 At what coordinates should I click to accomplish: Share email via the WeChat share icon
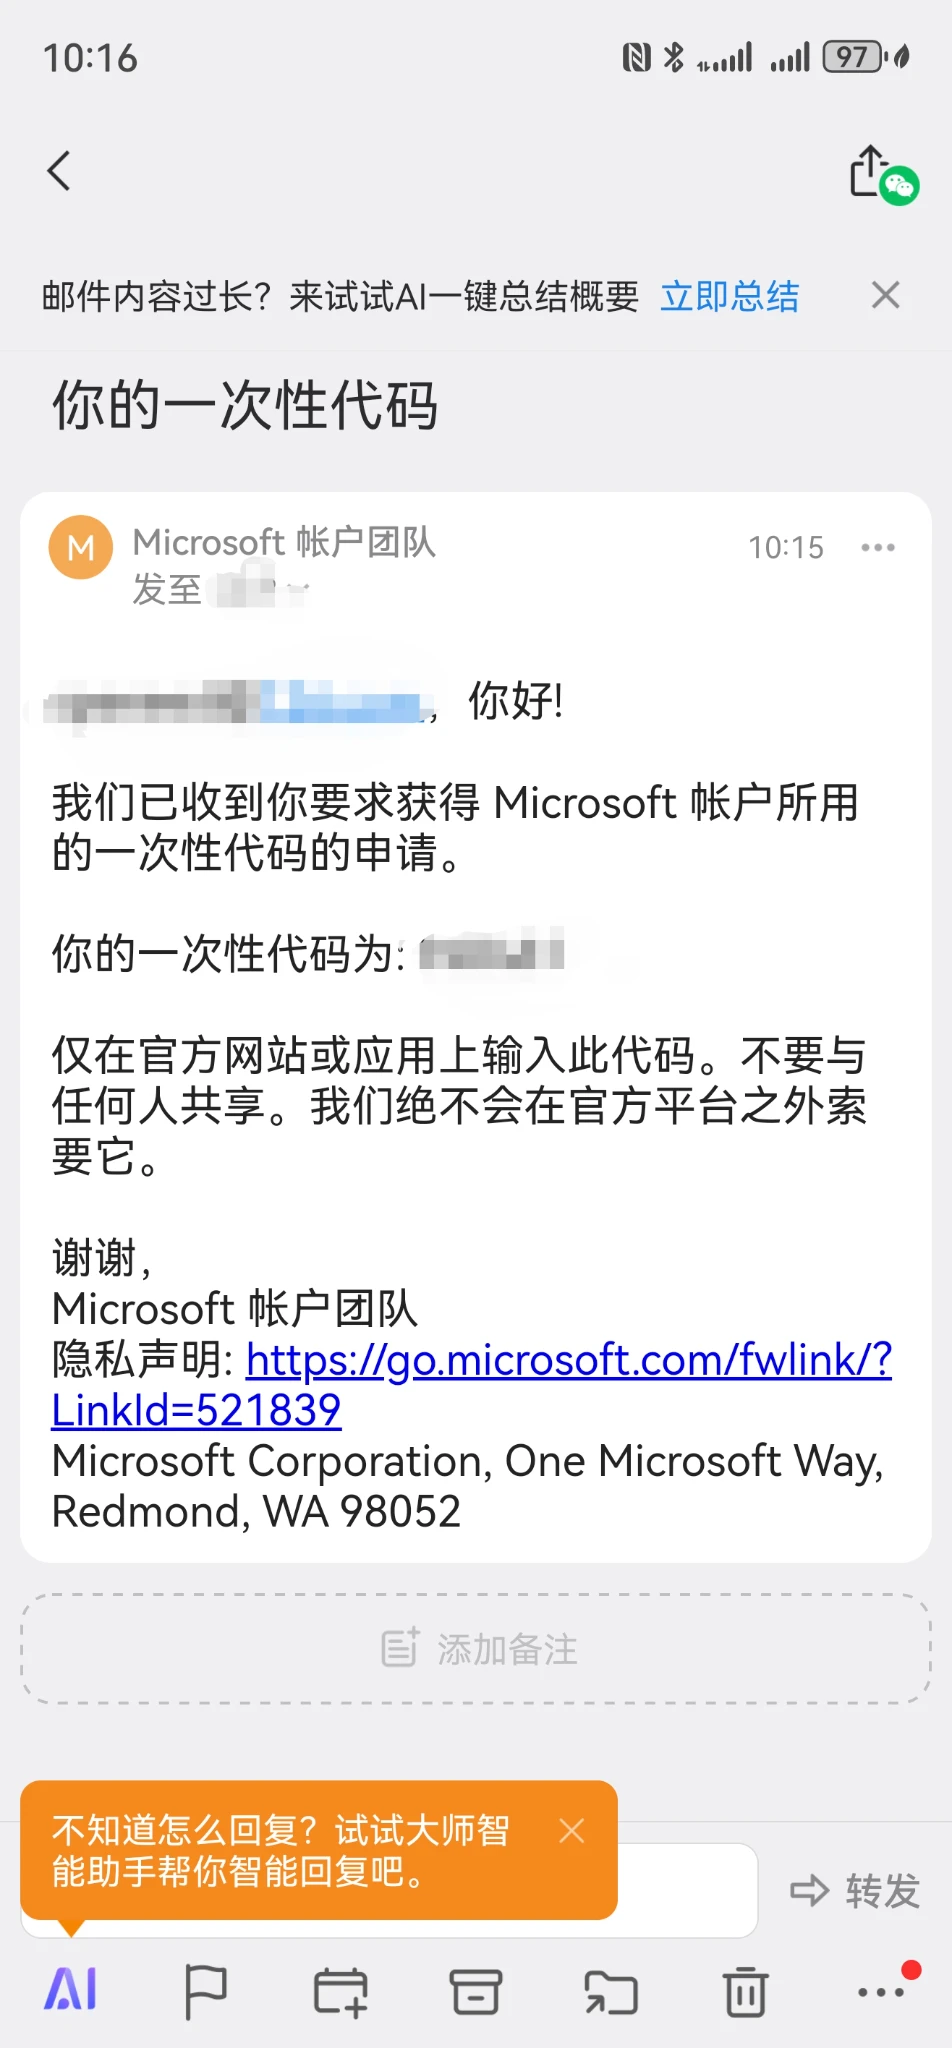click(882, 174)
